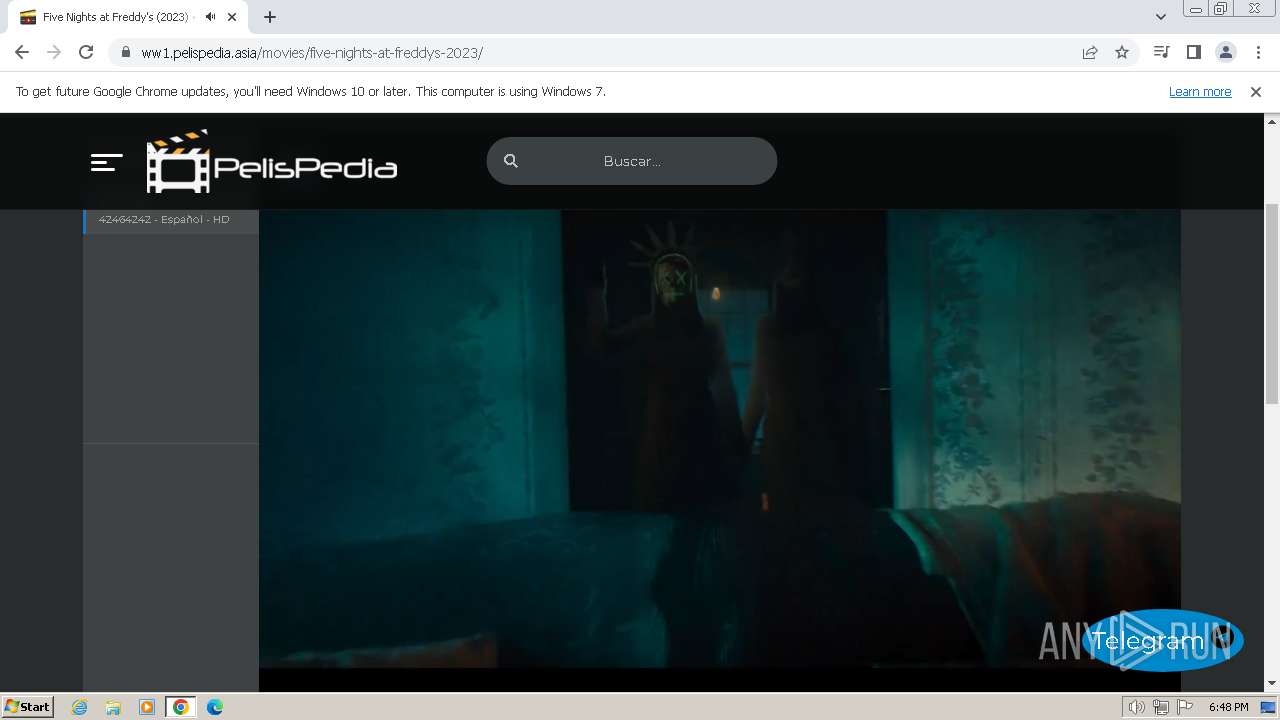This screenshot has height=720, width=1280.
Task: Click the page vertical scrollbar thumb
Action: [x=1272, y=303]
